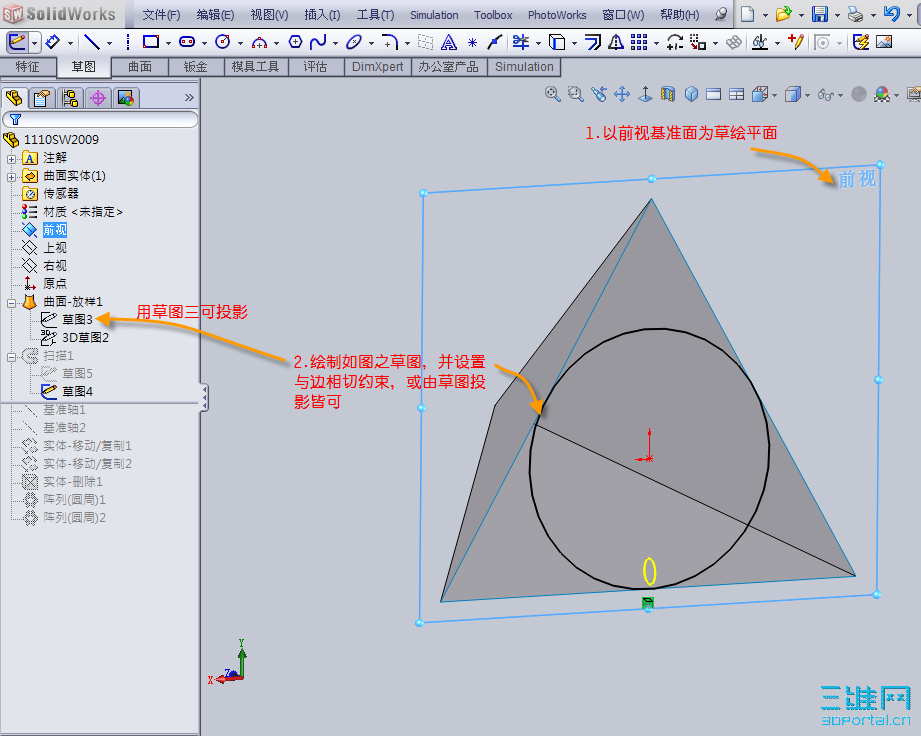Screen dimensions: 921x736
Task: Open the display manager tab icon
Action: [x=126, y=98]
